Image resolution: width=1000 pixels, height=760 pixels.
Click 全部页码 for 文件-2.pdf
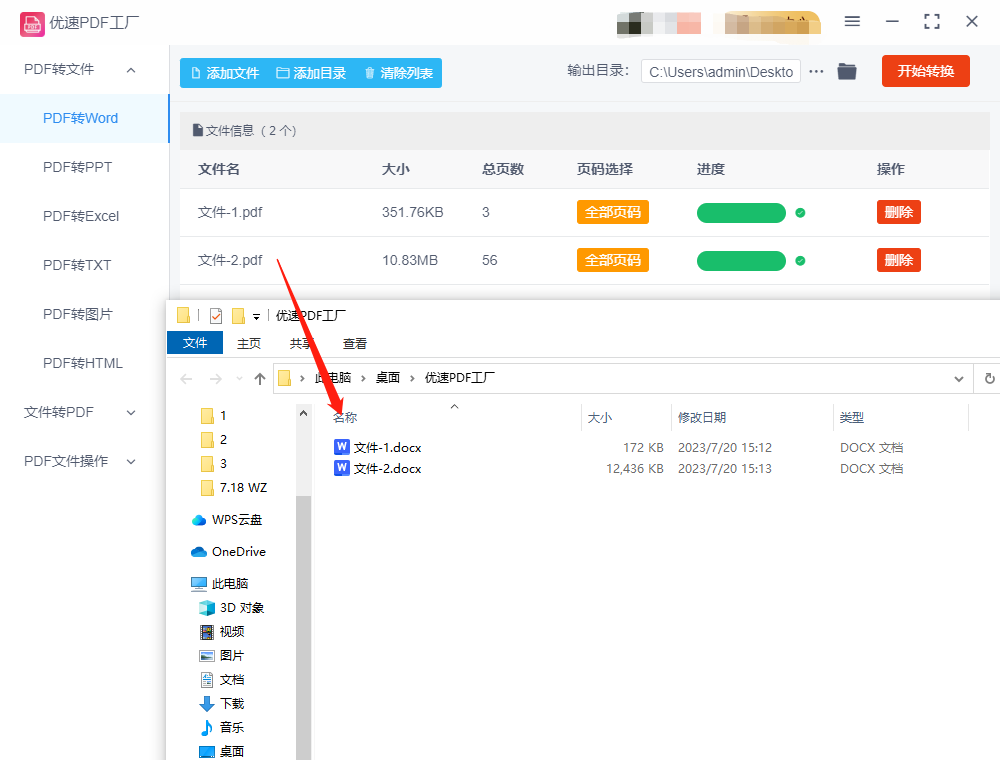[x=613, y=260]
